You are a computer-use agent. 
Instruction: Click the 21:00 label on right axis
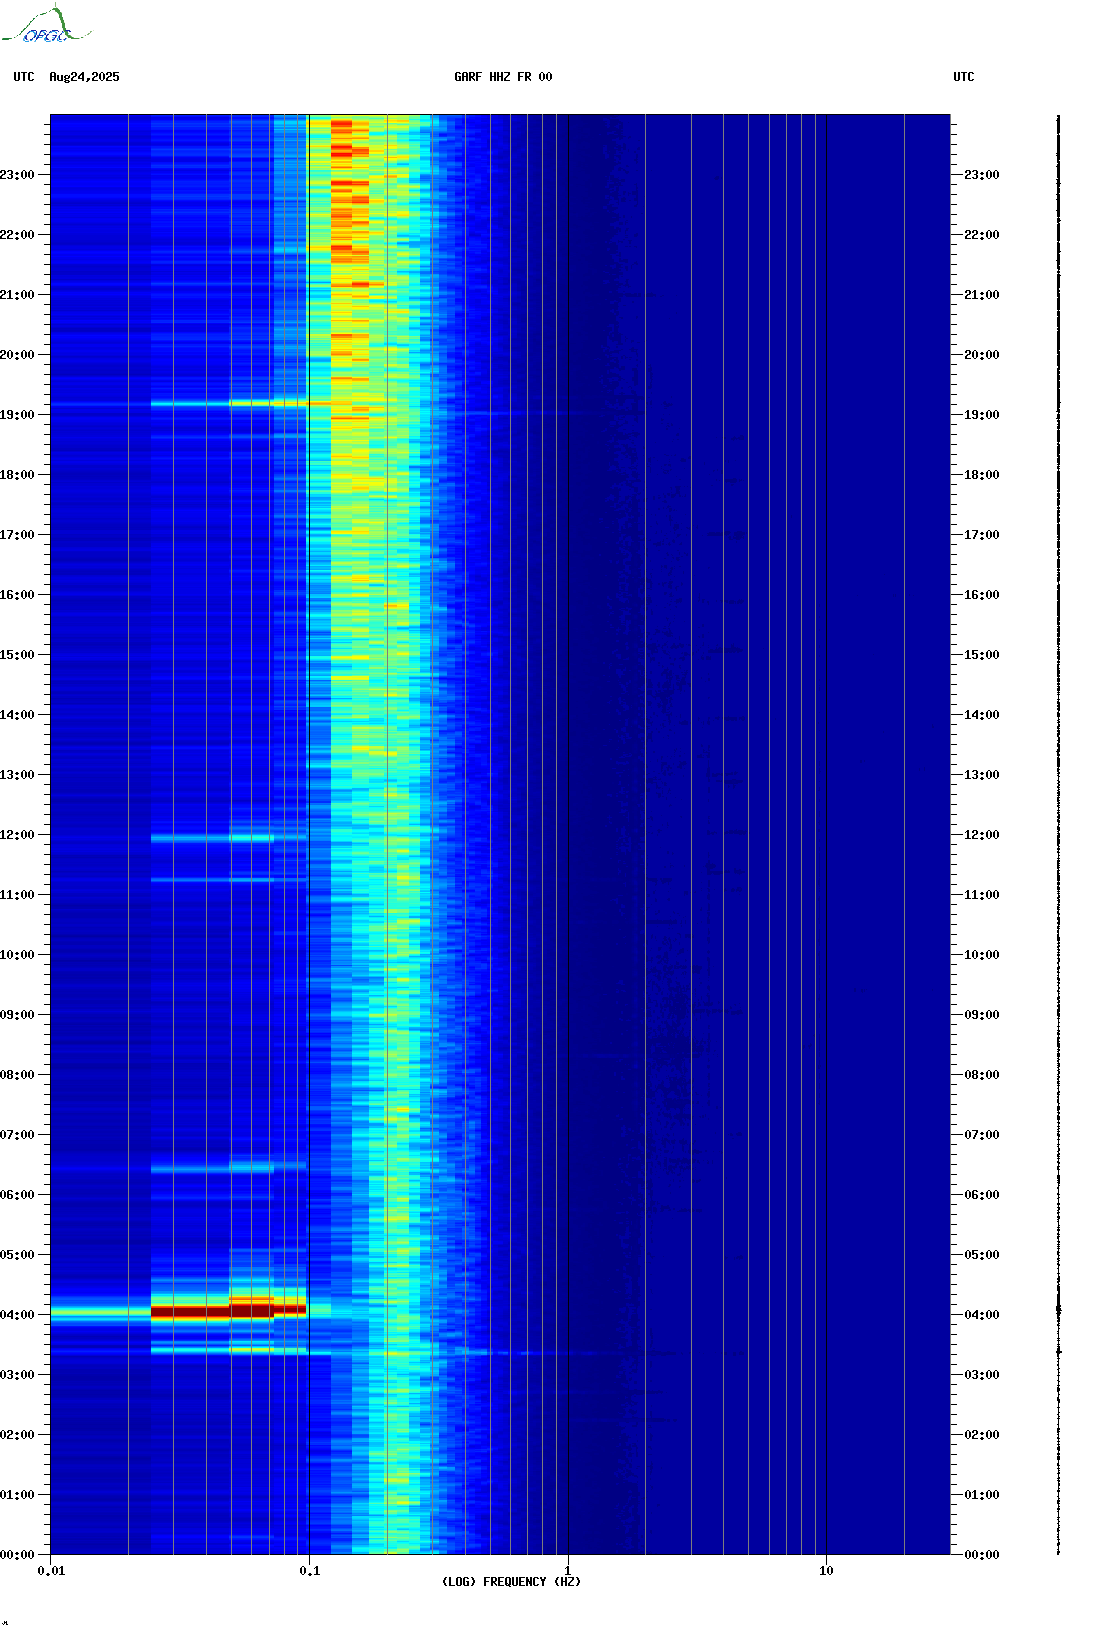[982, 295]
